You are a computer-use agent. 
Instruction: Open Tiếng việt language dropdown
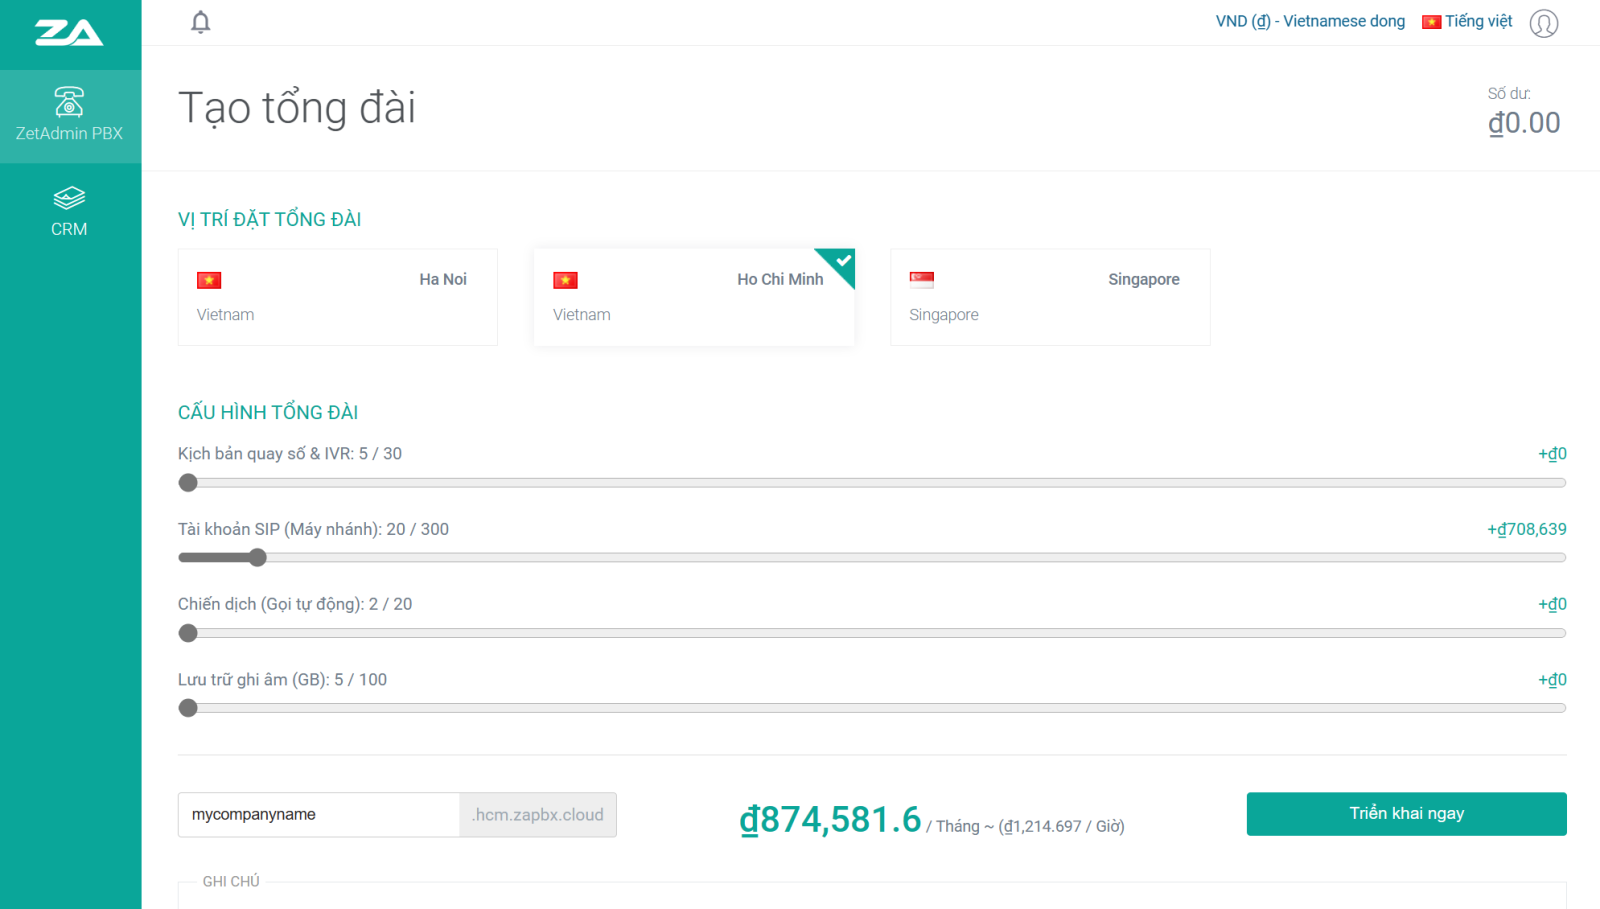(1467, 21)
